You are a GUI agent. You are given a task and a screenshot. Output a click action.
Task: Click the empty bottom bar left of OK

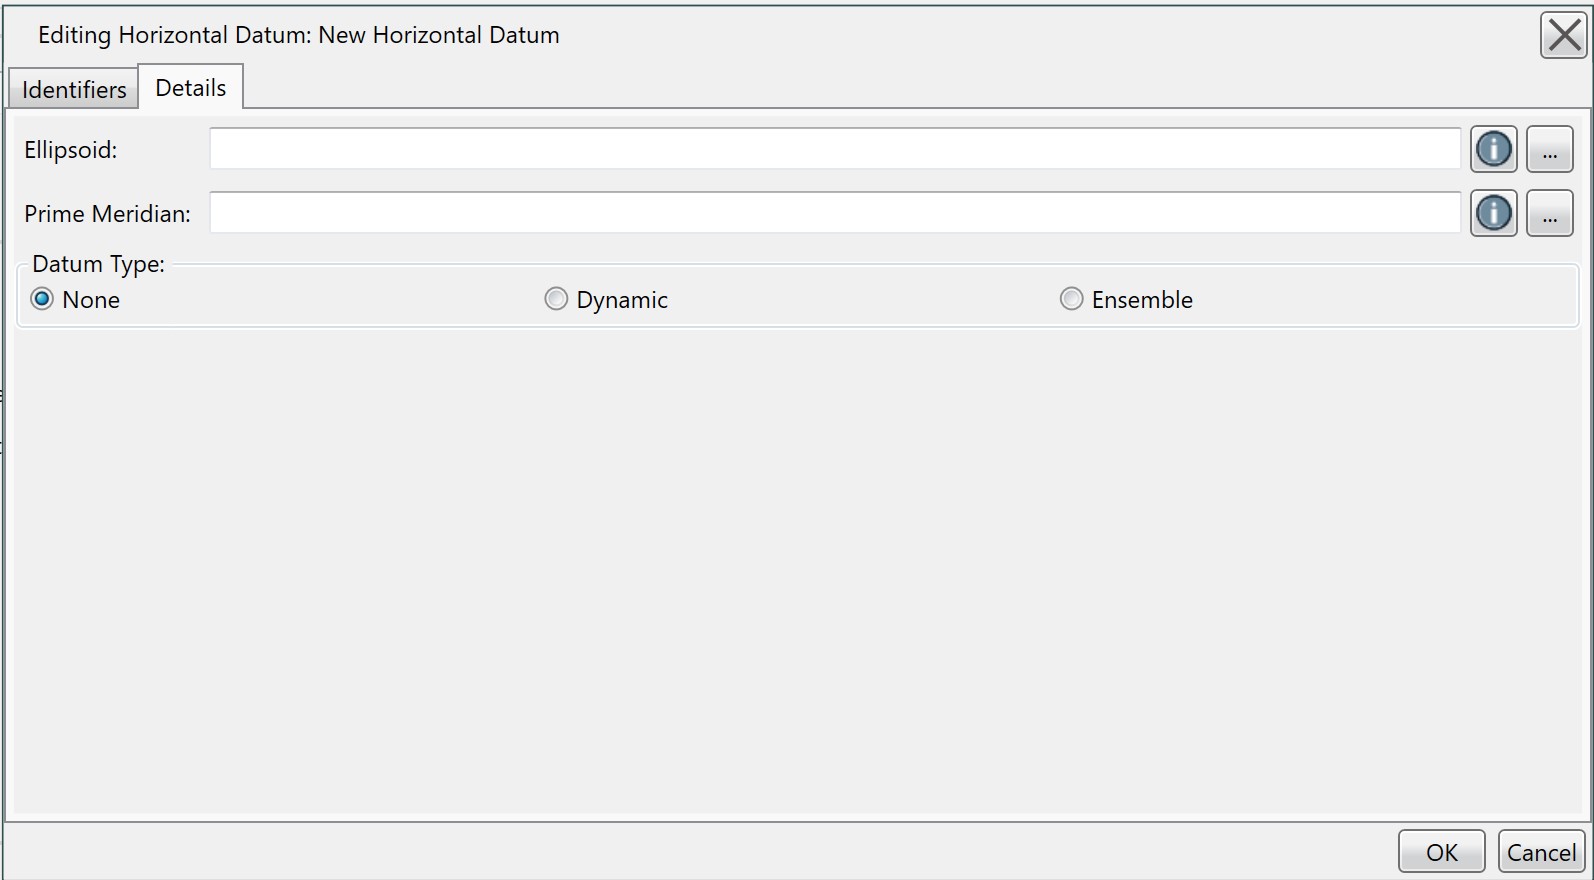click(700, 851)
